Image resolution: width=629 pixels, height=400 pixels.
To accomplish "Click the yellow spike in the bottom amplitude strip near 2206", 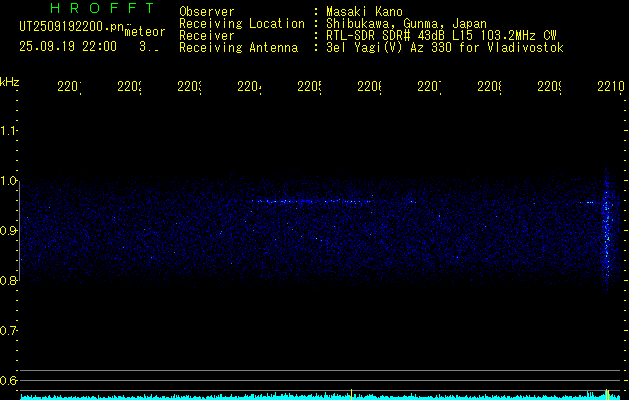I will (x=351, y=394).
